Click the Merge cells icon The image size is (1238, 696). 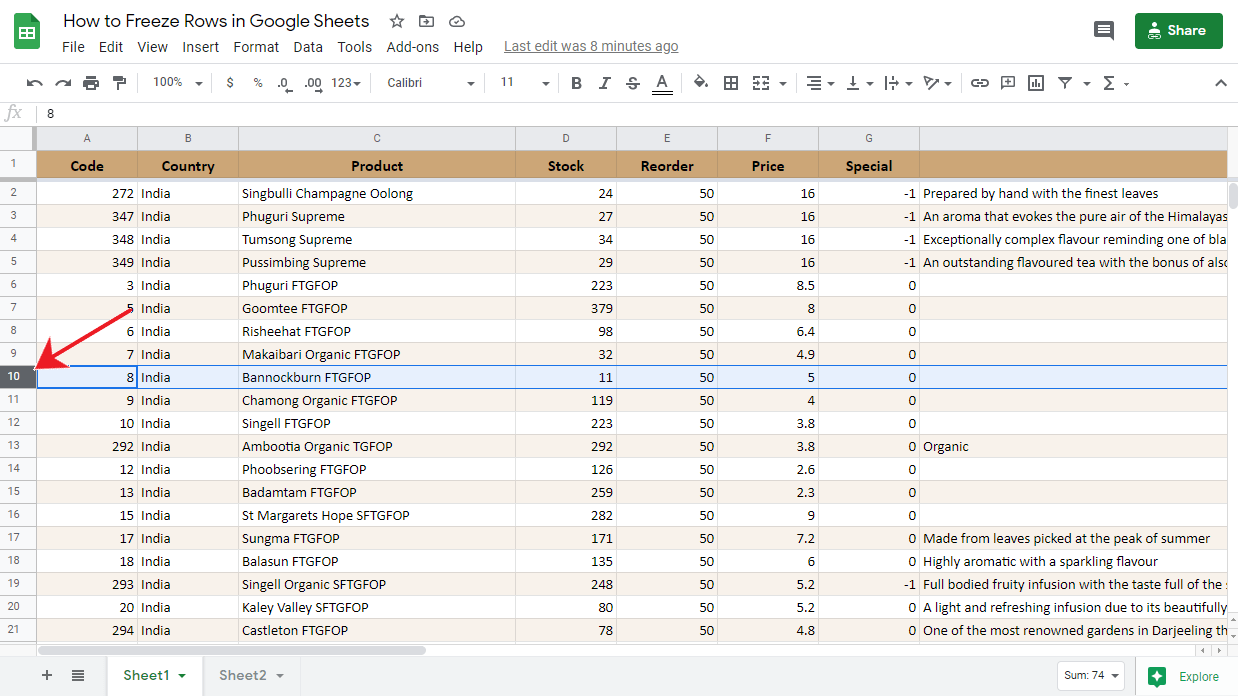pyautogui.click(x=762, y=83)
